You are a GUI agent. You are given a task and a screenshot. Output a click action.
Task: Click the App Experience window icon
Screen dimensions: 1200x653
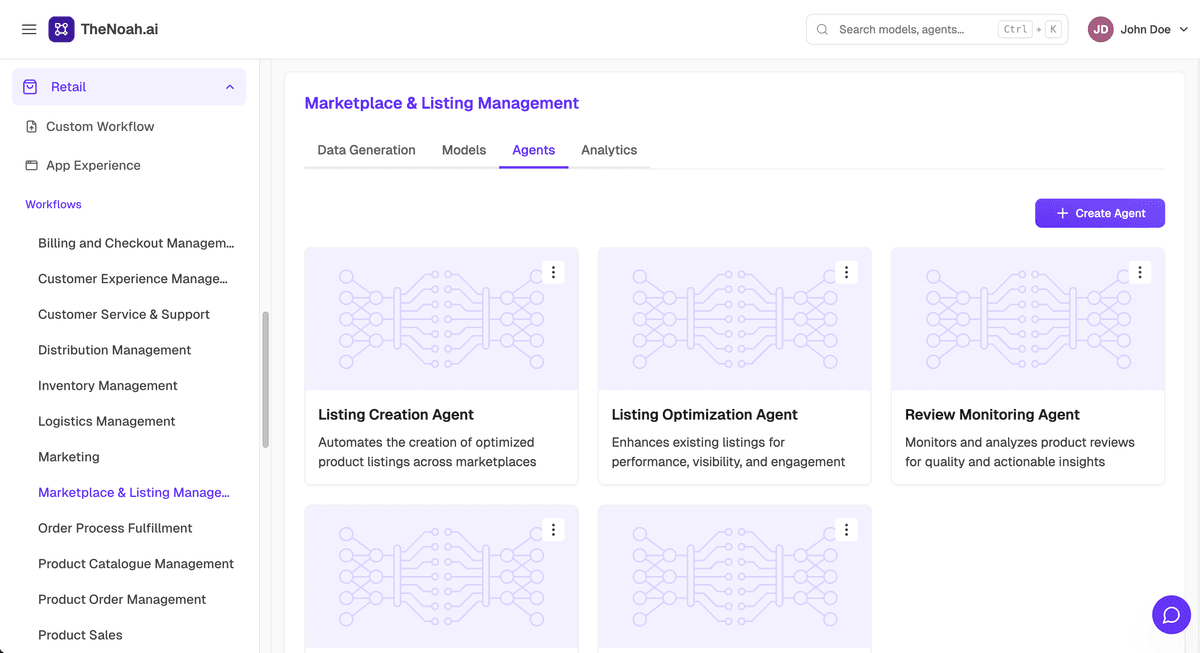pyautogui.click(x=31, y=166)
